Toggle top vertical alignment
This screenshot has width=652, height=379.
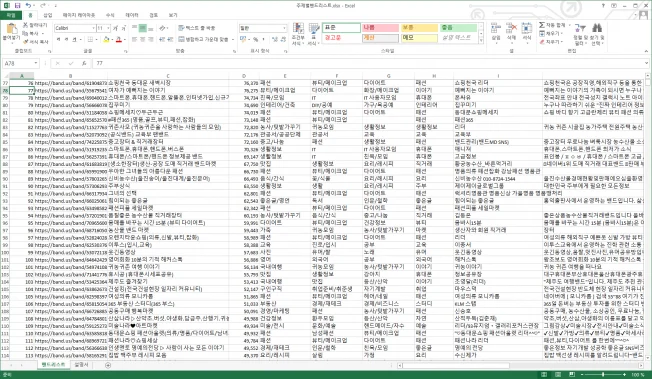pyautogui.click(x=134, y=28)
